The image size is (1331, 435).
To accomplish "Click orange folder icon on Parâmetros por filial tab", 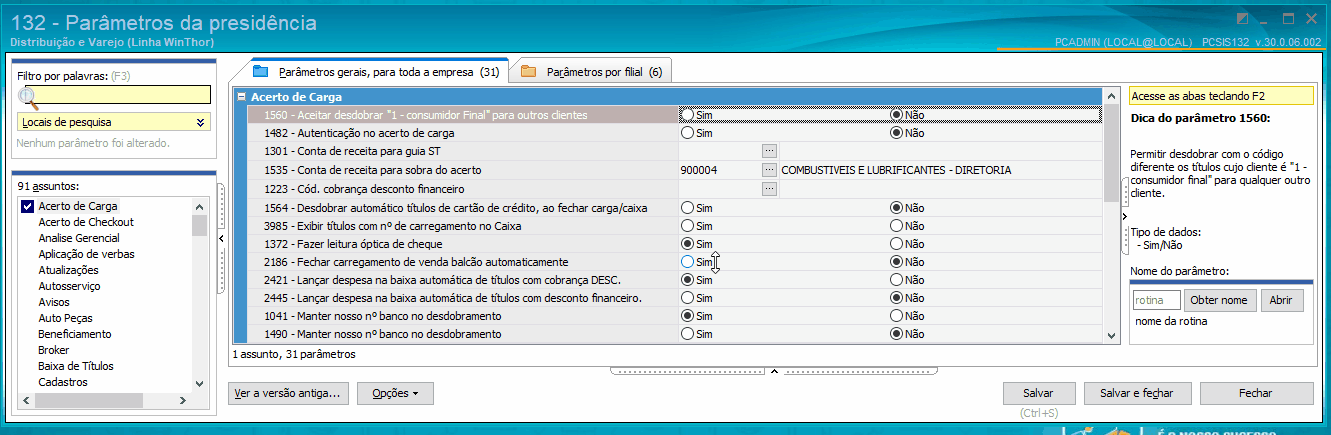I will point(528,72).
